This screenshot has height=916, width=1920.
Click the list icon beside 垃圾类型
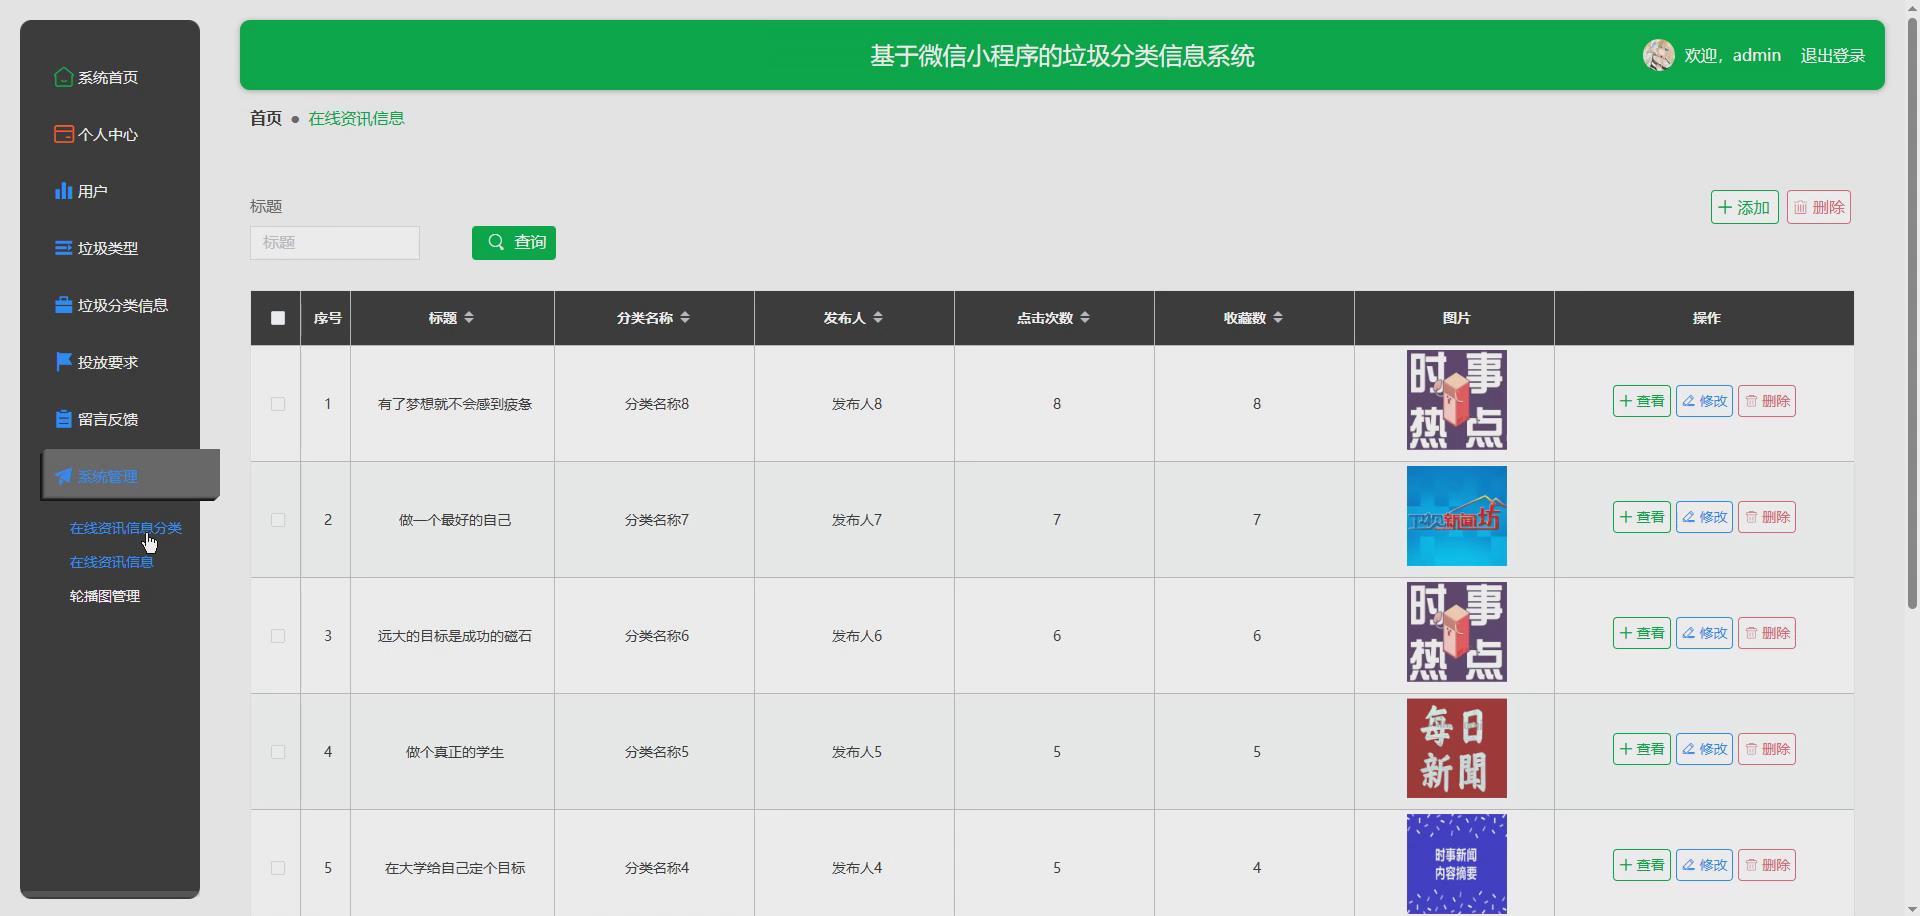click(63, 248)
